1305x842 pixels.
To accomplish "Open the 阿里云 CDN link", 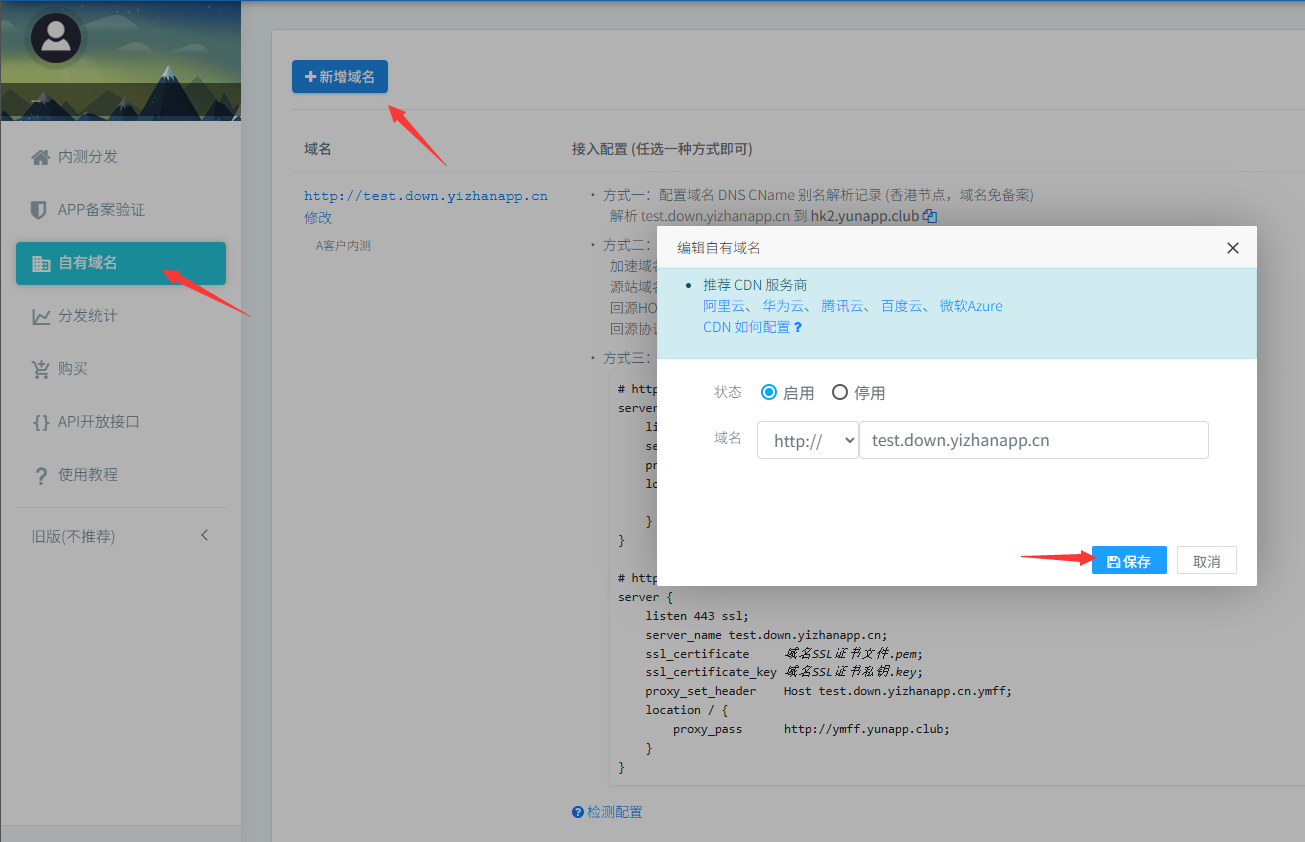I will tap(723, 306).
